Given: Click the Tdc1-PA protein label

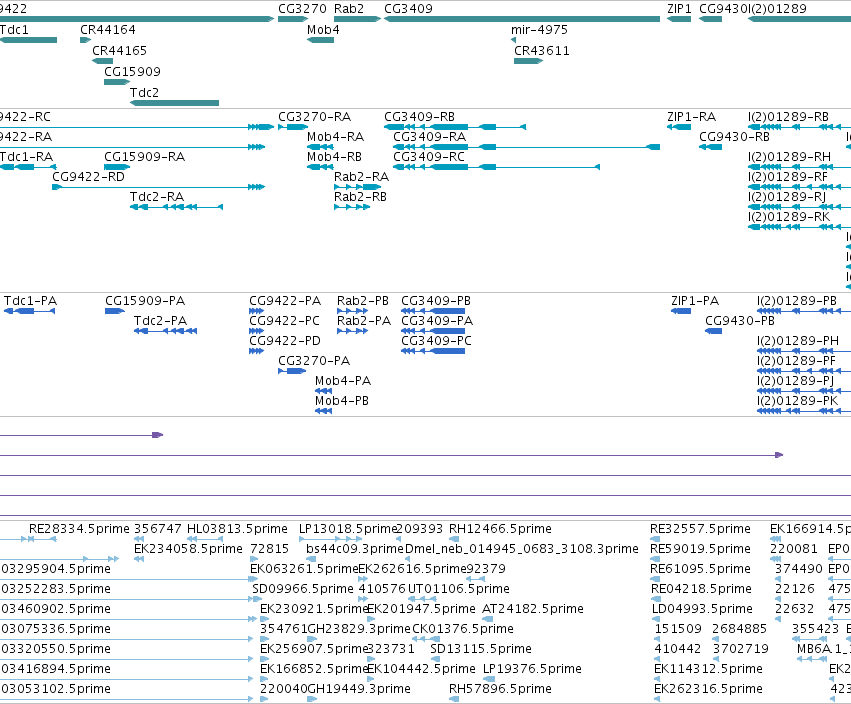Looking at the screenshot, I should pyautogui.click(x=30, y=301).
